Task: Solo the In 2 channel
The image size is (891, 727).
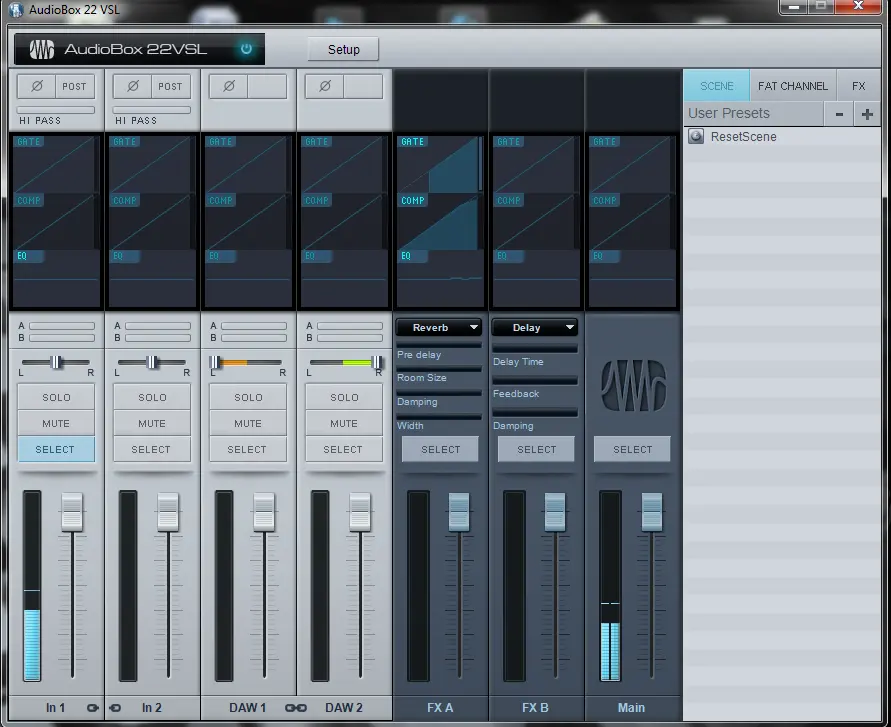Action: pyautogui.click(x=152, y=397)
